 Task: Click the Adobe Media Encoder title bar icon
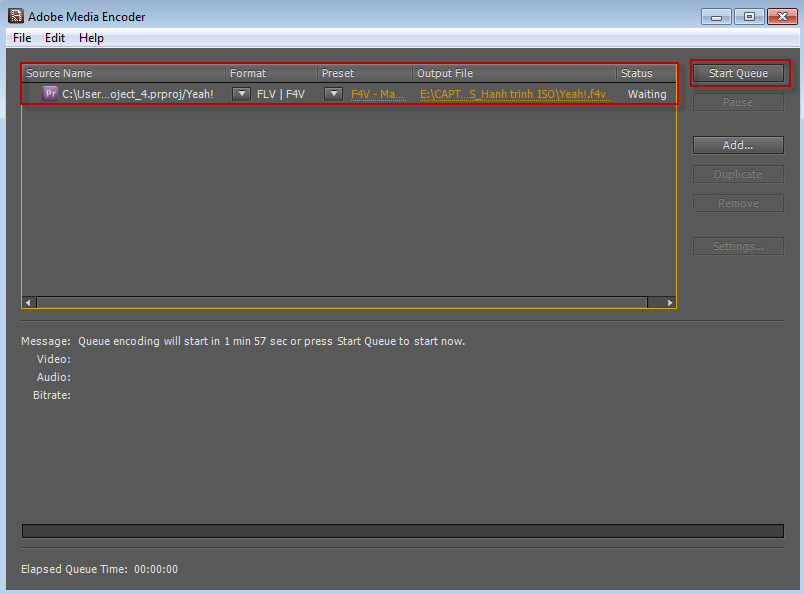(15, 16)
